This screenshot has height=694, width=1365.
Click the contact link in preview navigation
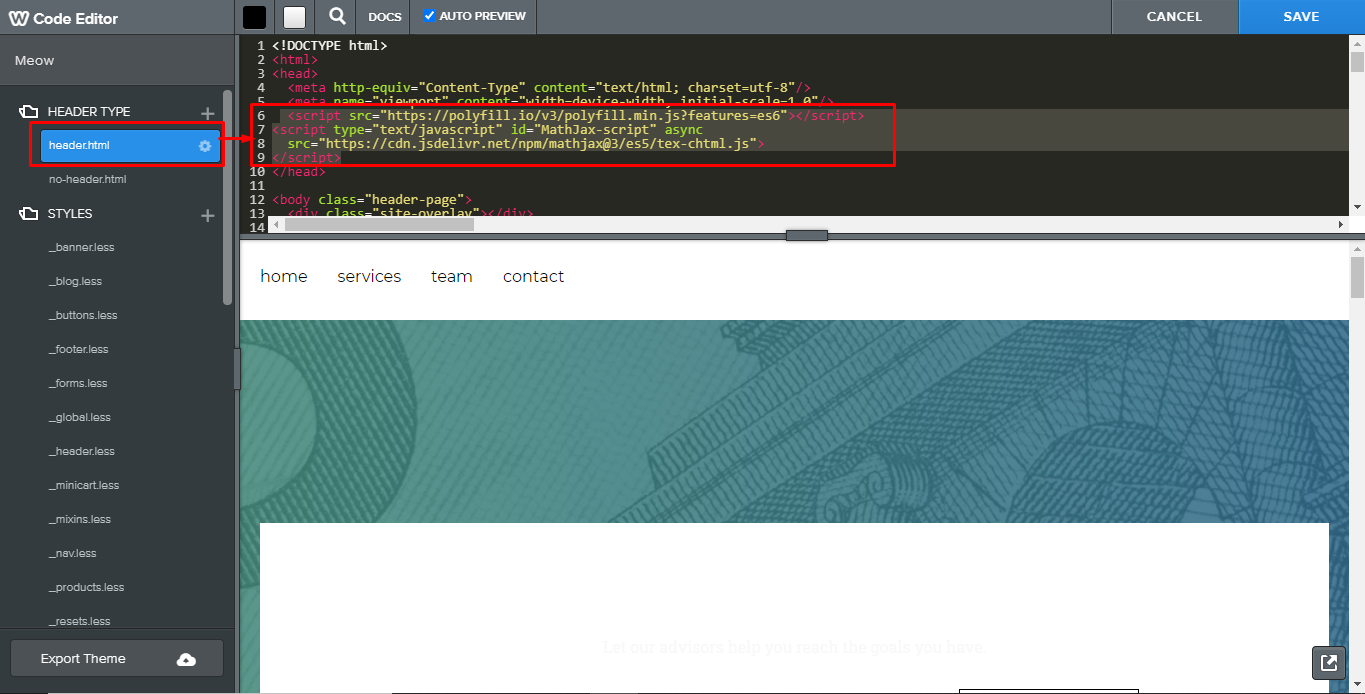(533, 277)
